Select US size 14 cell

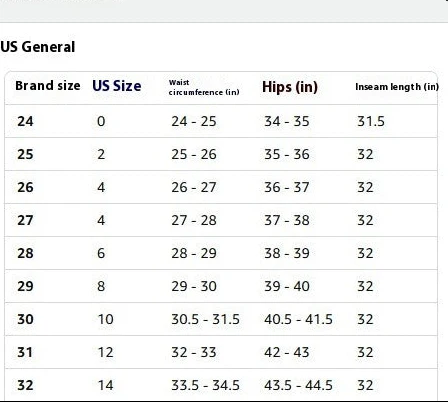[105, 385]
